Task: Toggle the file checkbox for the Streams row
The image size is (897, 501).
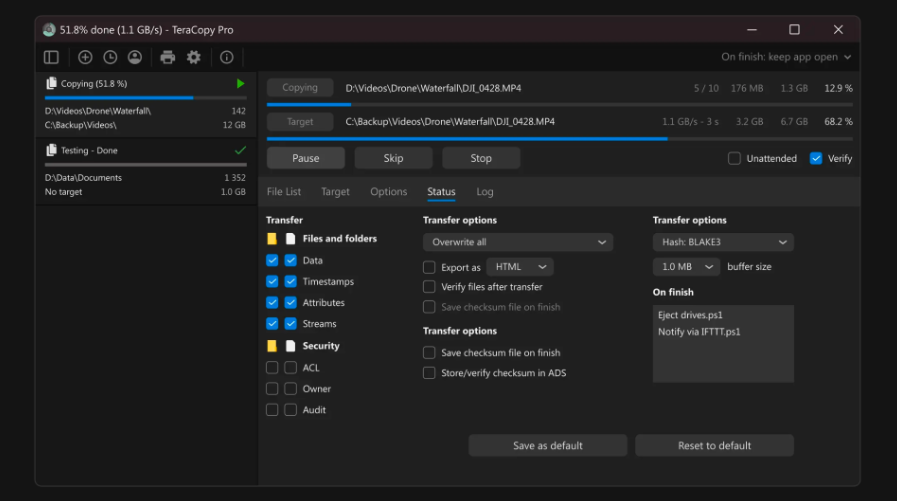Action: 291,324
